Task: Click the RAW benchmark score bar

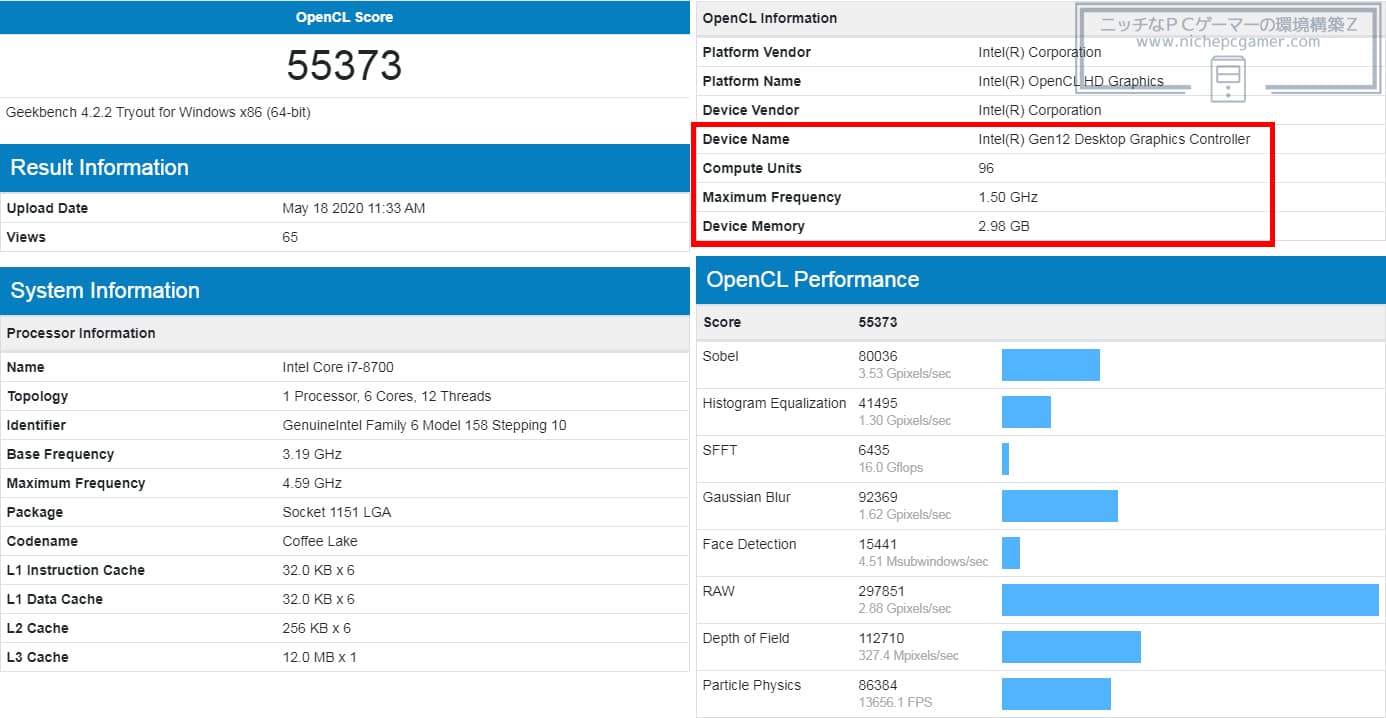Action: tap(1190, 600)
